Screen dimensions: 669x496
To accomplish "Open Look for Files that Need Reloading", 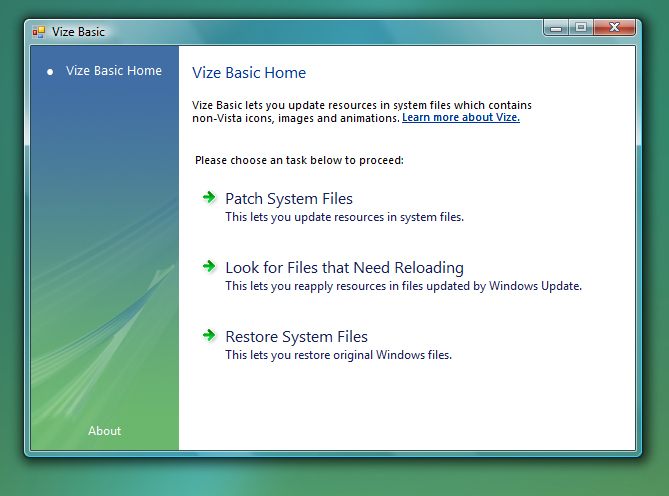I will [x=344, y=268].
